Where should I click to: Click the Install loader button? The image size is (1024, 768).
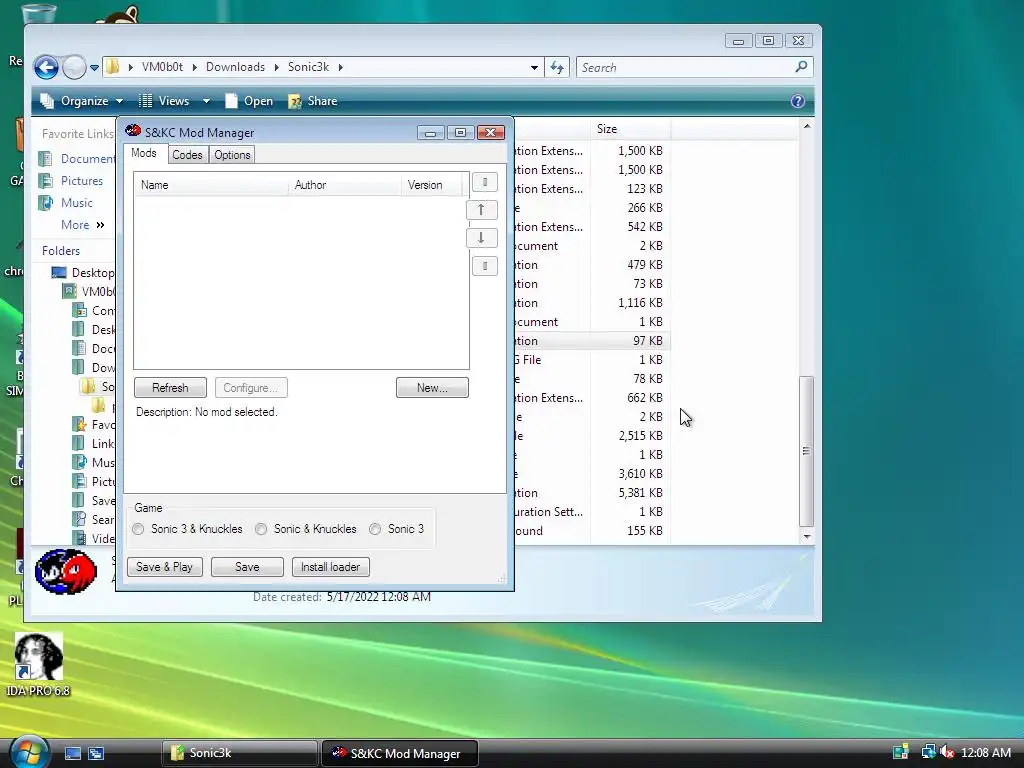330,567
